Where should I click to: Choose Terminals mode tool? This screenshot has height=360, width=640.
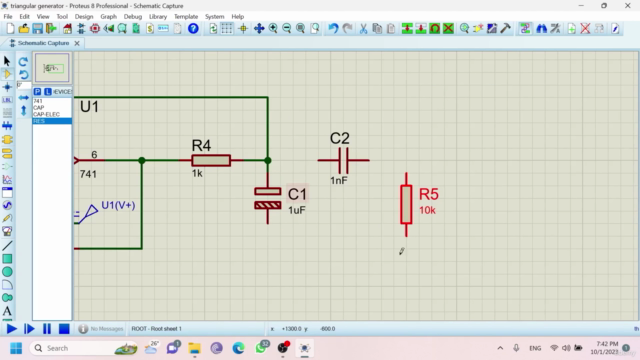coord(7,153)
